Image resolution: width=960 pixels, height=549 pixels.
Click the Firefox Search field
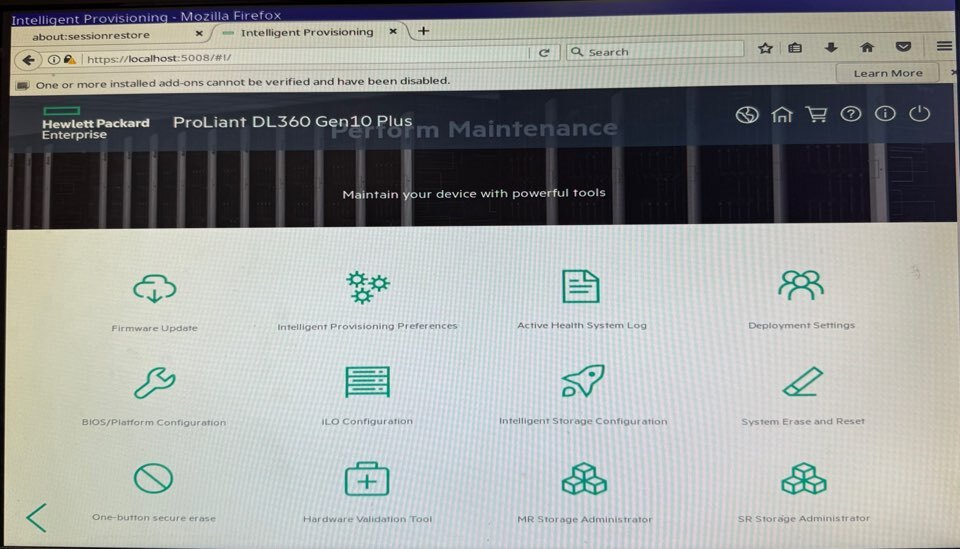(x=655, y=51)
